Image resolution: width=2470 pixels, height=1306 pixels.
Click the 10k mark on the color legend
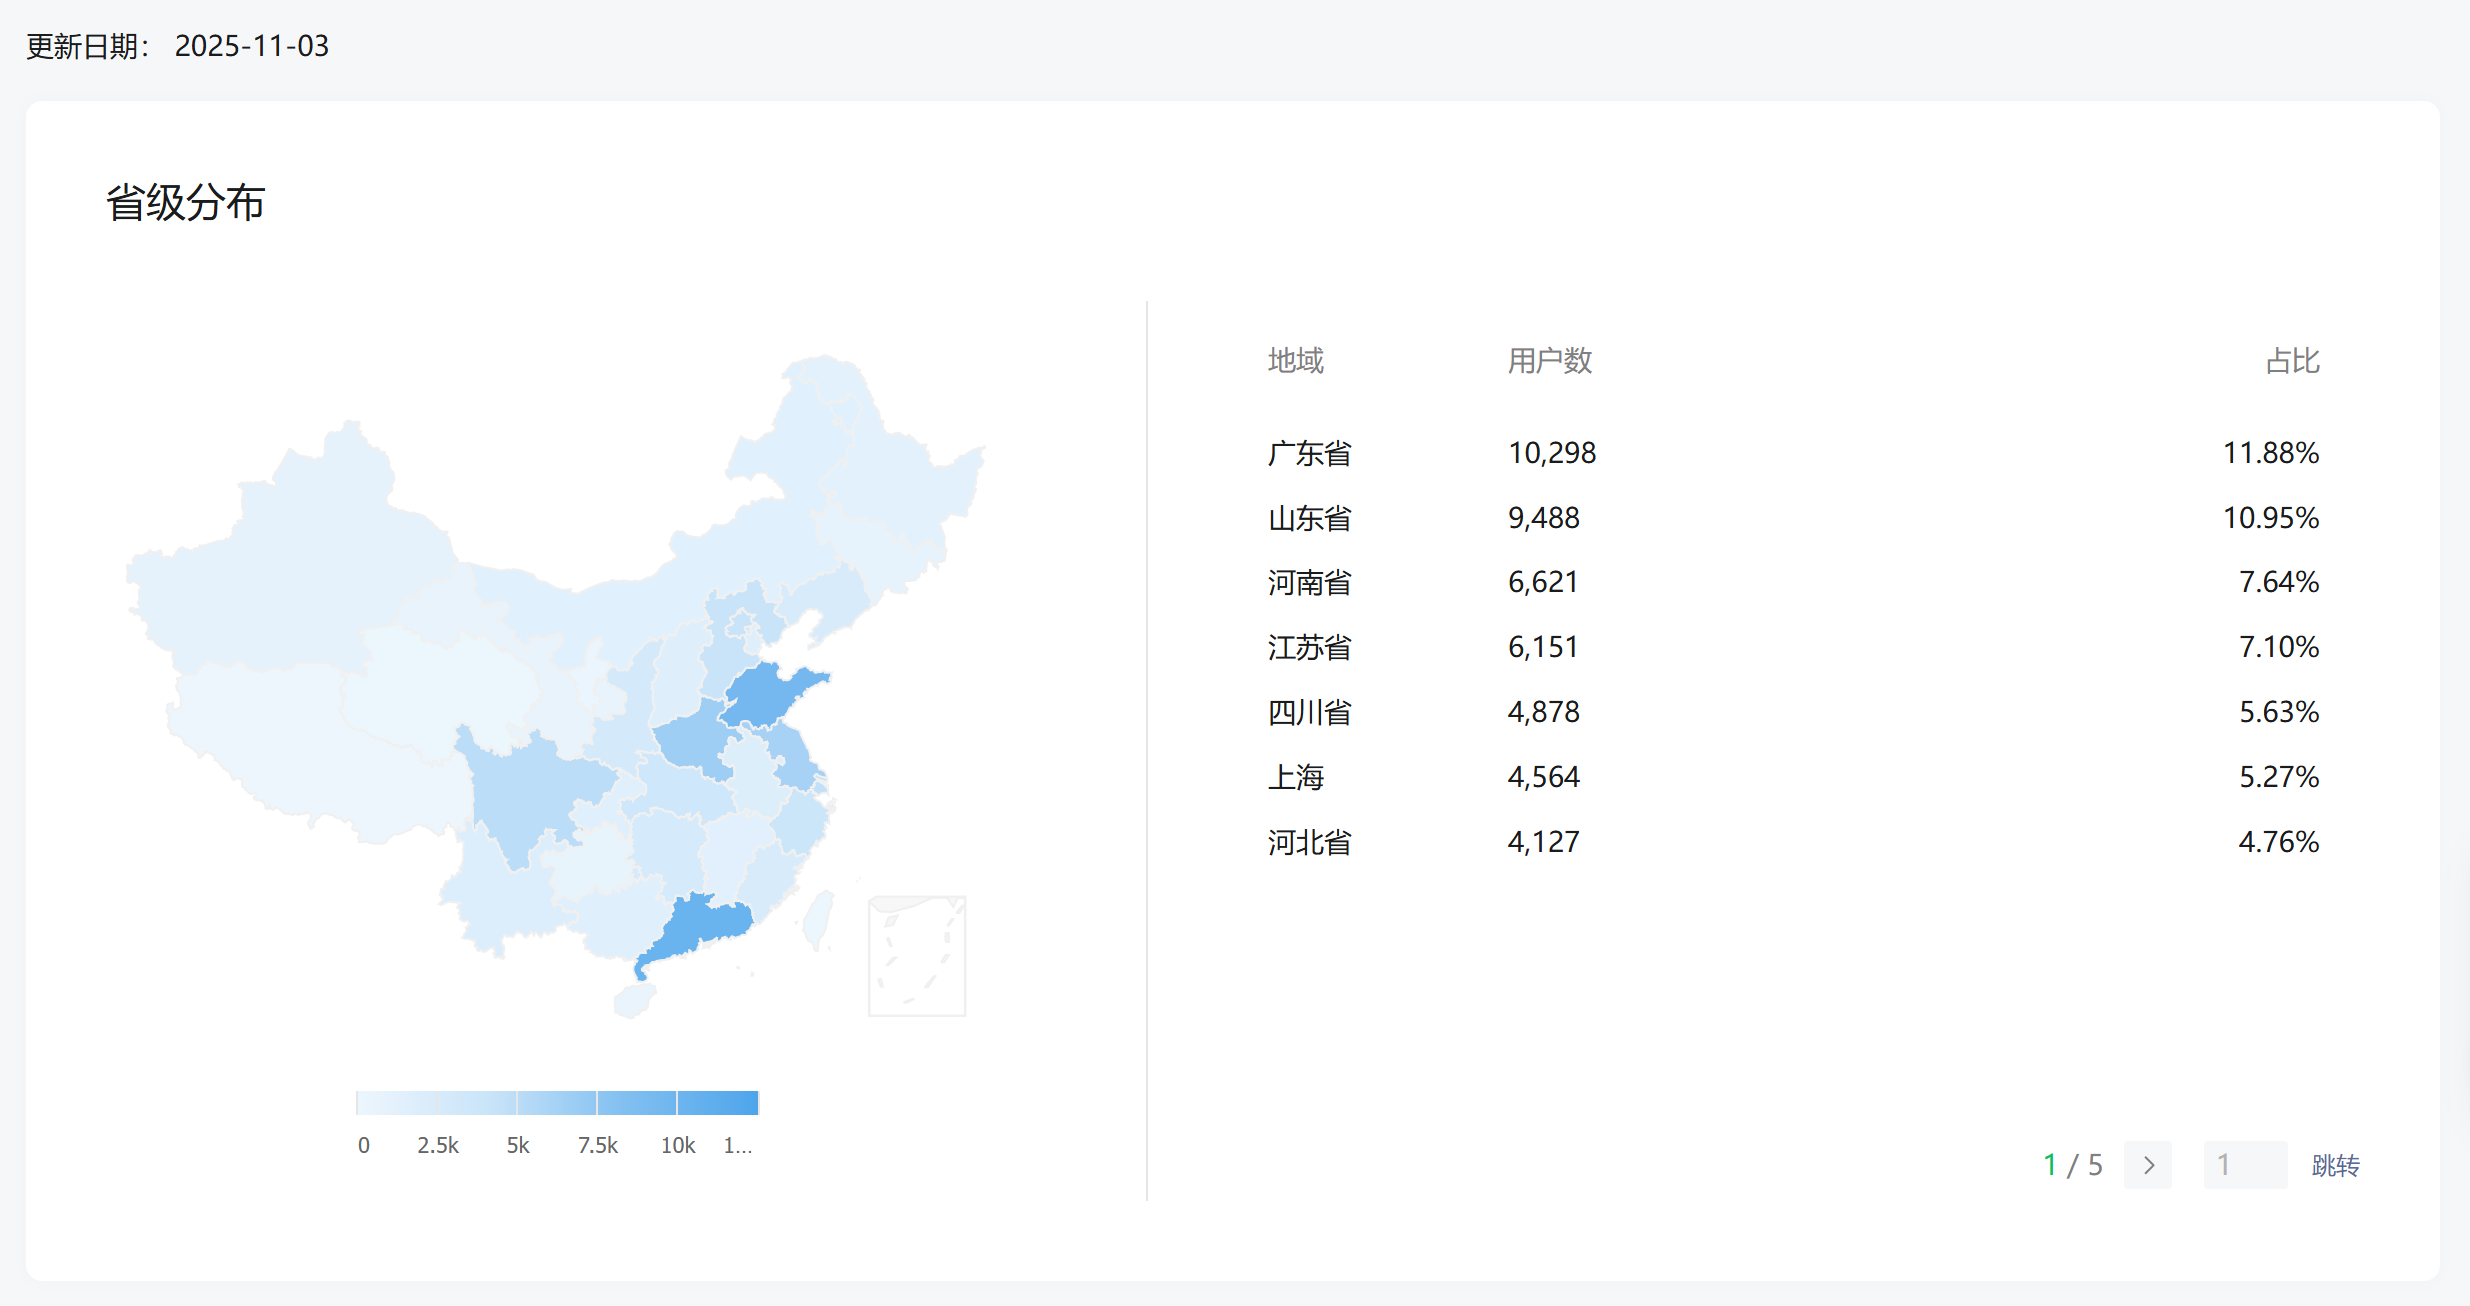pyautogui.click(x=677, y=1145)
